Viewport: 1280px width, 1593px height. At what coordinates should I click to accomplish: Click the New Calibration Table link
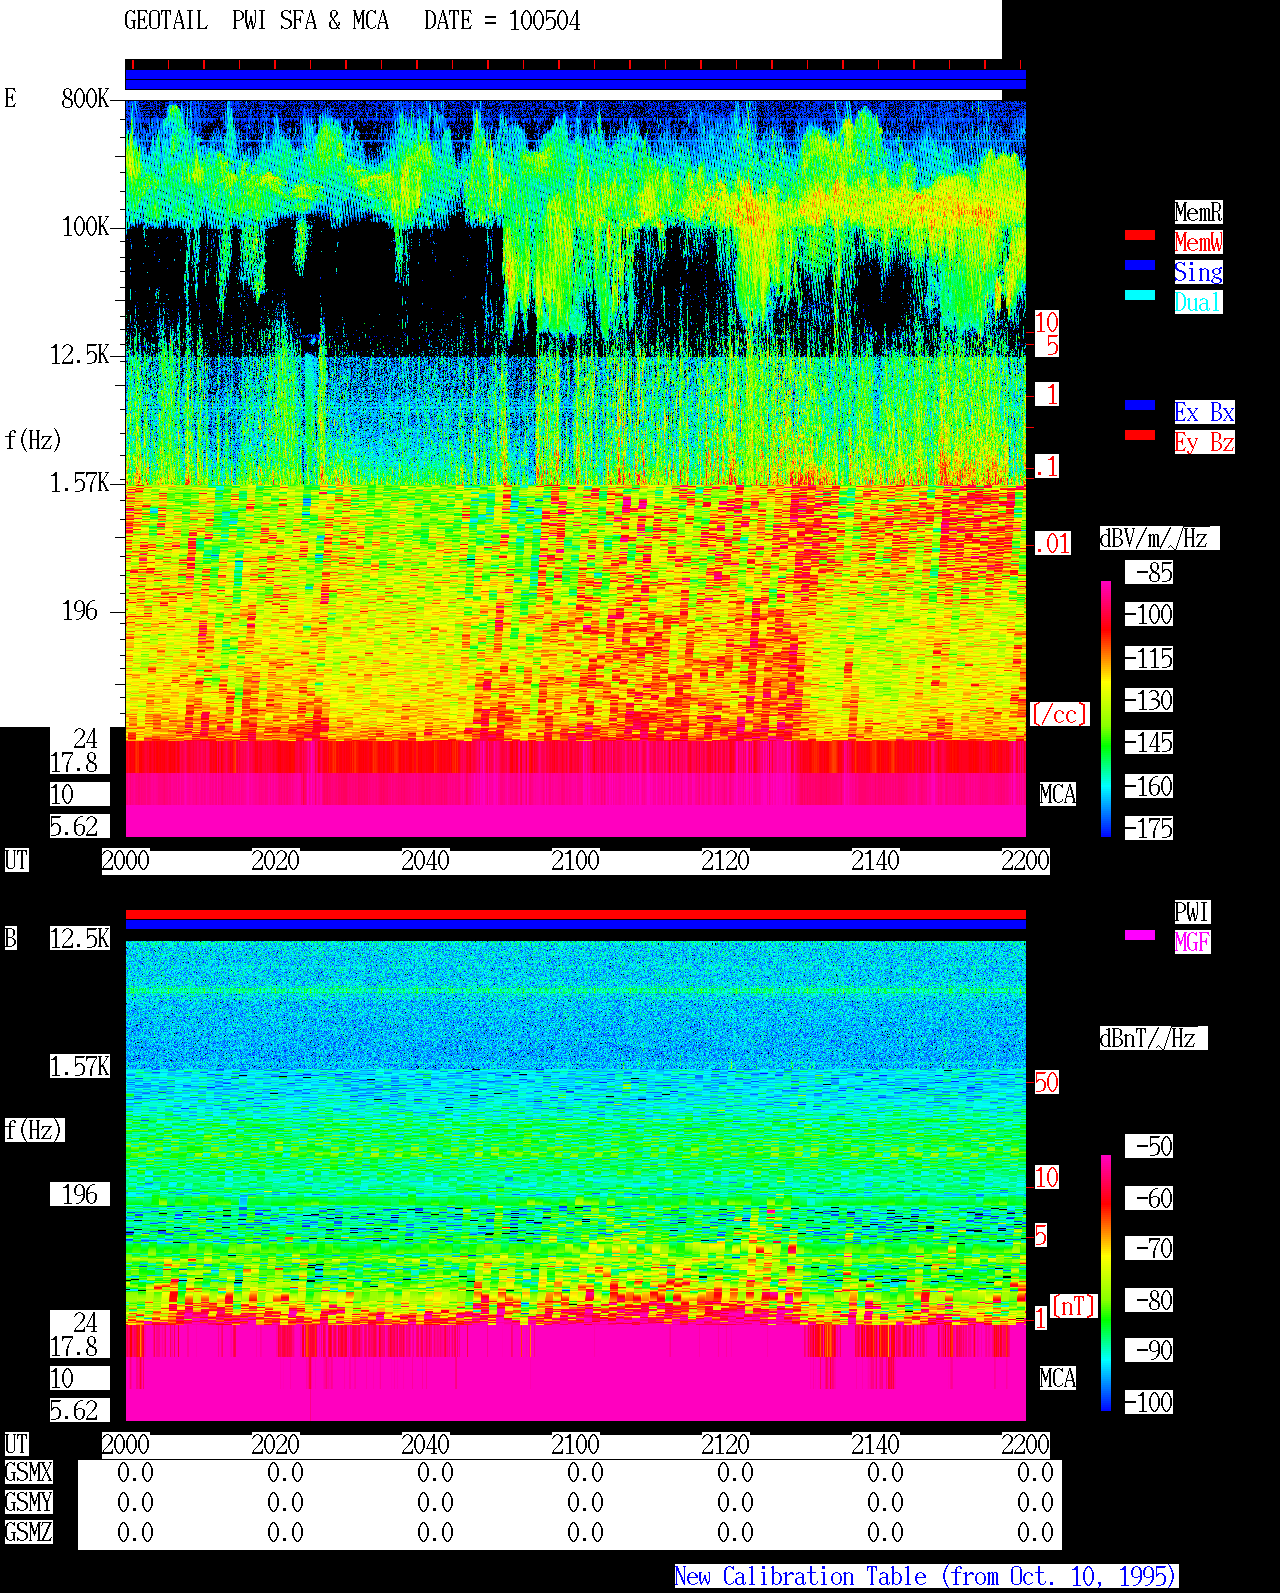click(926, 1576)
